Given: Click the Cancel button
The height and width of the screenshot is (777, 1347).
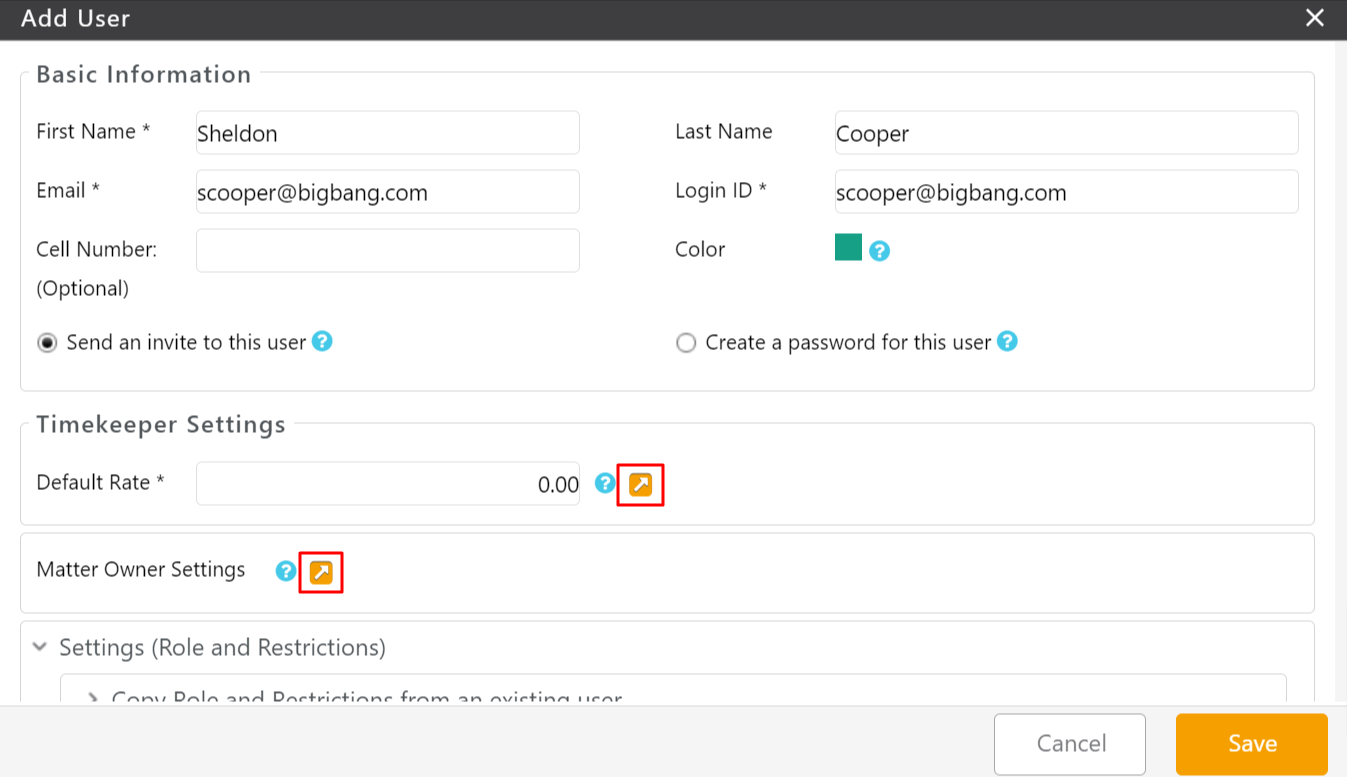Looking at the screenshot, I should [x=1069, y=744].
